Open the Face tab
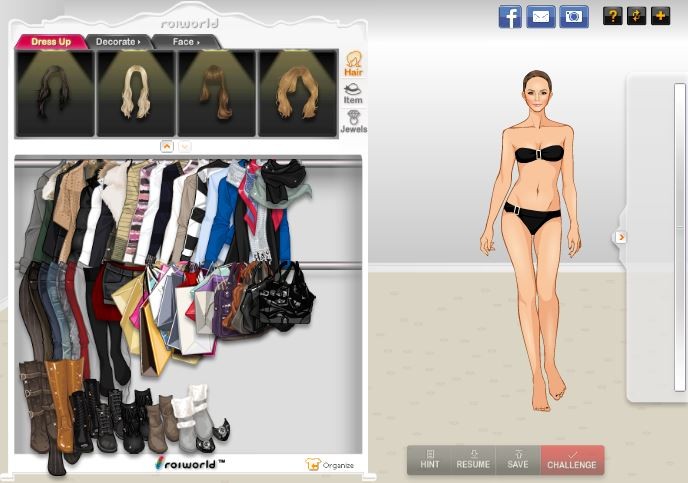 point(186,42)
